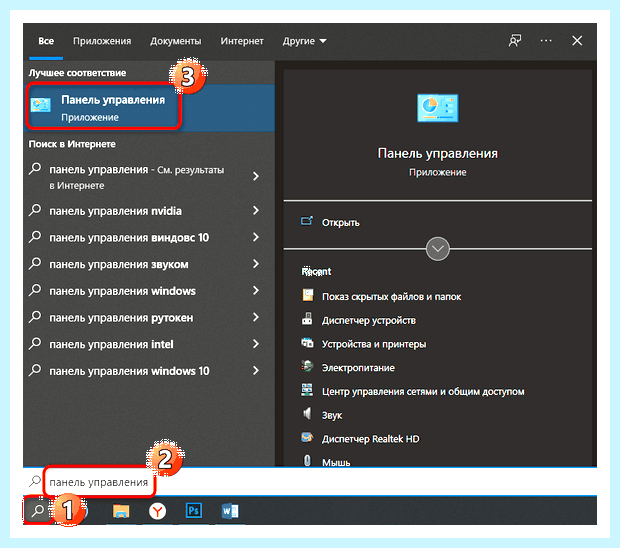This screenshot has width=620, height=548.
Task: Click search icon beside панель управления intel
Action: [x=35, y=343]
